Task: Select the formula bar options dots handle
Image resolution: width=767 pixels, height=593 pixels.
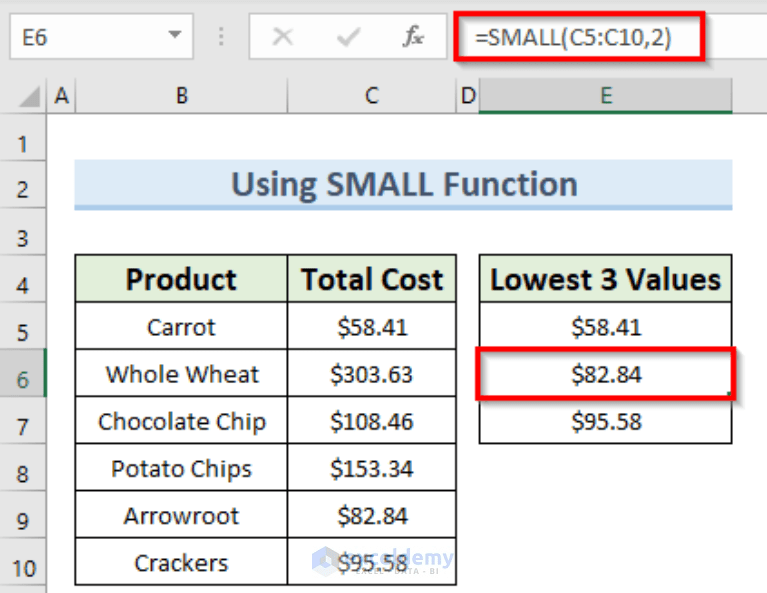Action: pos(221,37)
